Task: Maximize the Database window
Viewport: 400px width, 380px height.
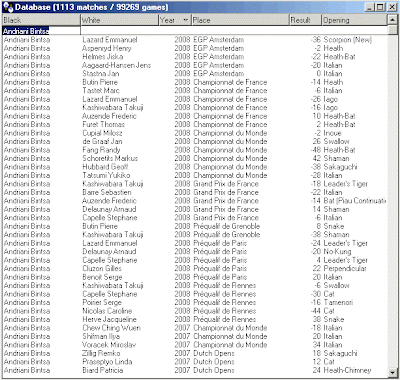Action: (x=379, y=7)
